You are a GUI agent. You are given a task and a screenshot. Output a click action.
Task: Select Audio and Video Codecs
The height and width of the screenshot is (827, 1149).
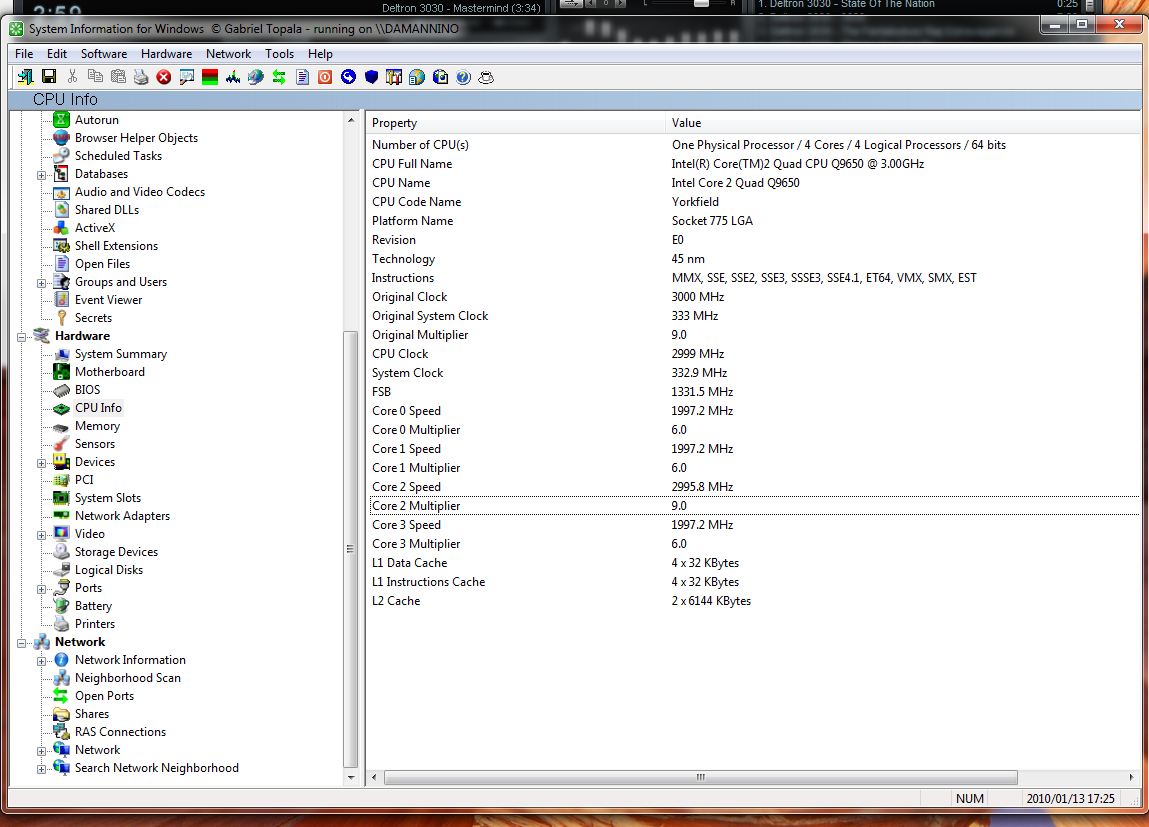[140, 192]
